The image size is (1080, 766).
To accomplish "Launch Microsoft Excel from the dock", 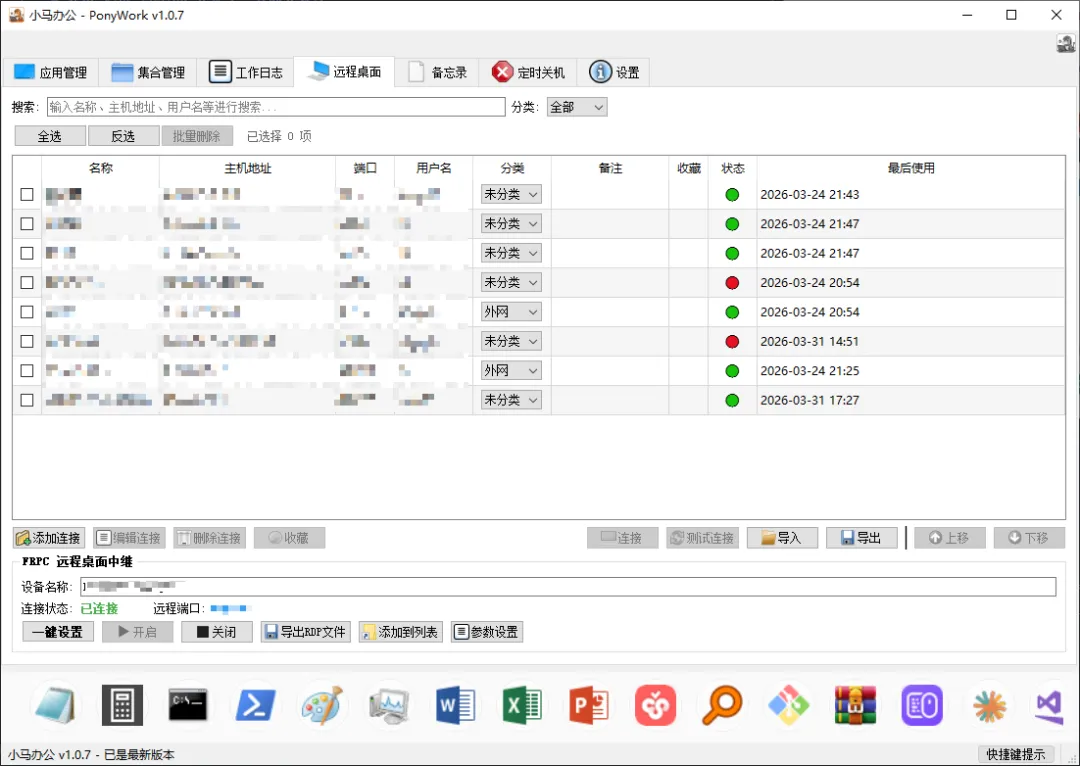I will pyautogui.click(x=522, y=705).
